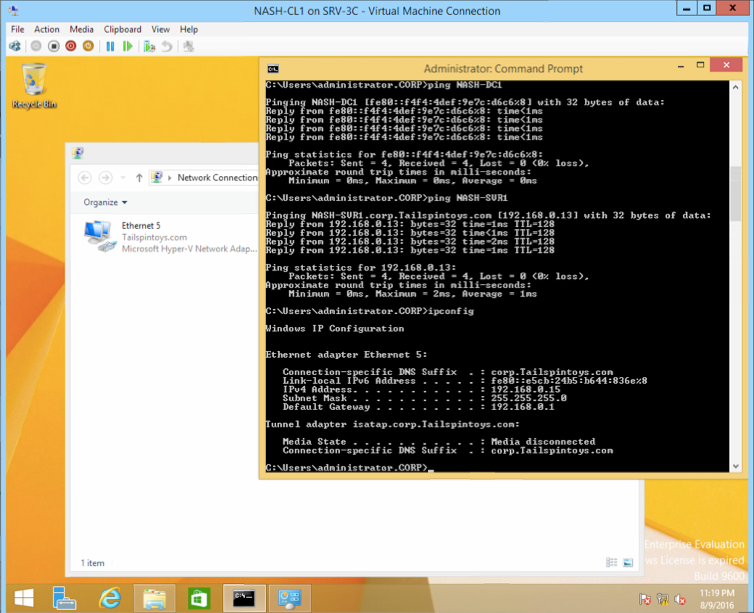The height and width of the screenshot is (613, 754).
Task: Click the Microsoft Hyper-V Network Adap... text
Action: [189, 249]
